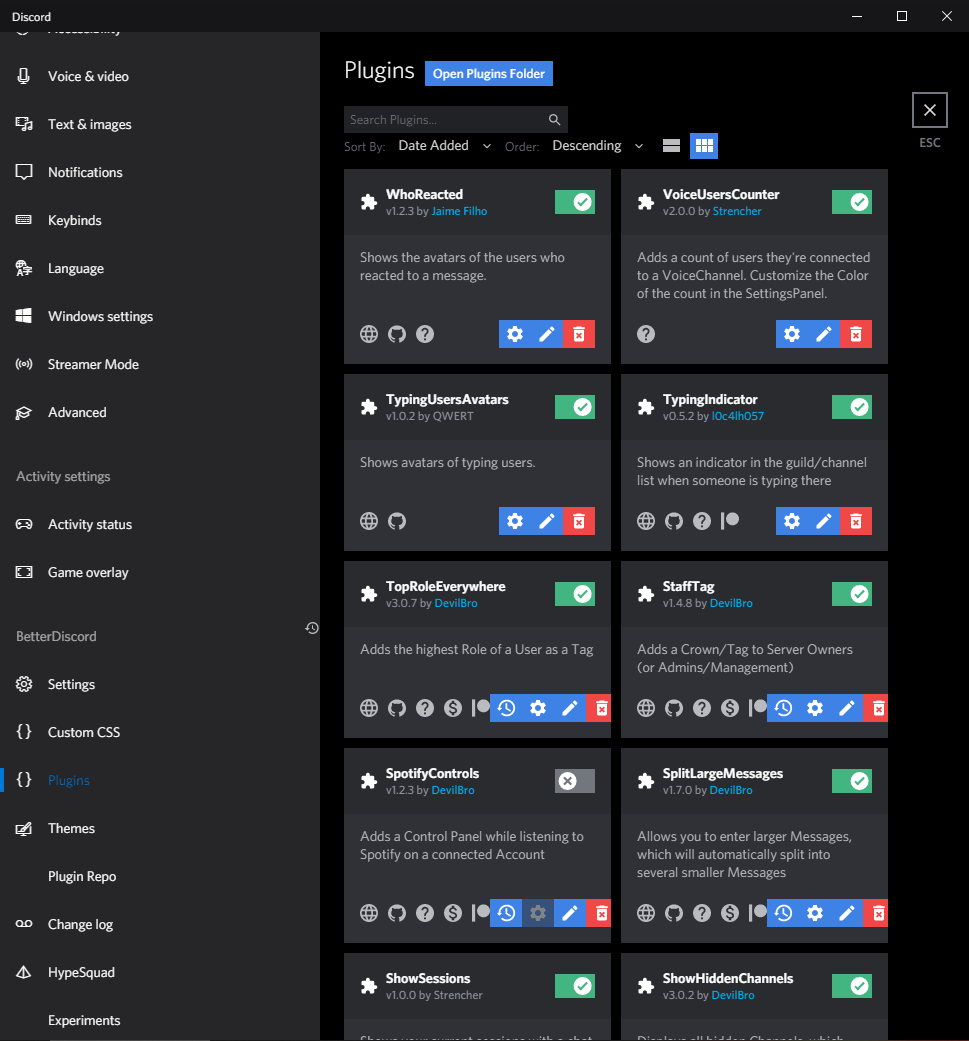This screenshot has width=969, height=1041.
Task: Switch to list view layout
Action: (x=671, y=146)
